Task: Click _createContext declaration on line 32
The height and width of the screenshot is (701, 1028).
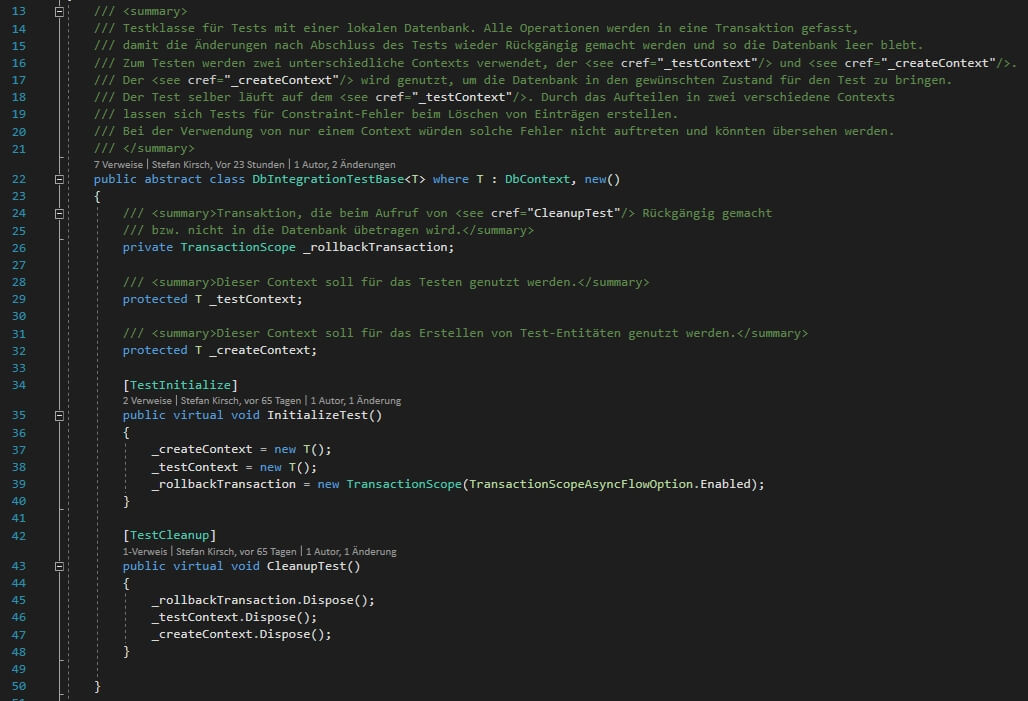Action: pyautogui.click(x=260, y=350)
